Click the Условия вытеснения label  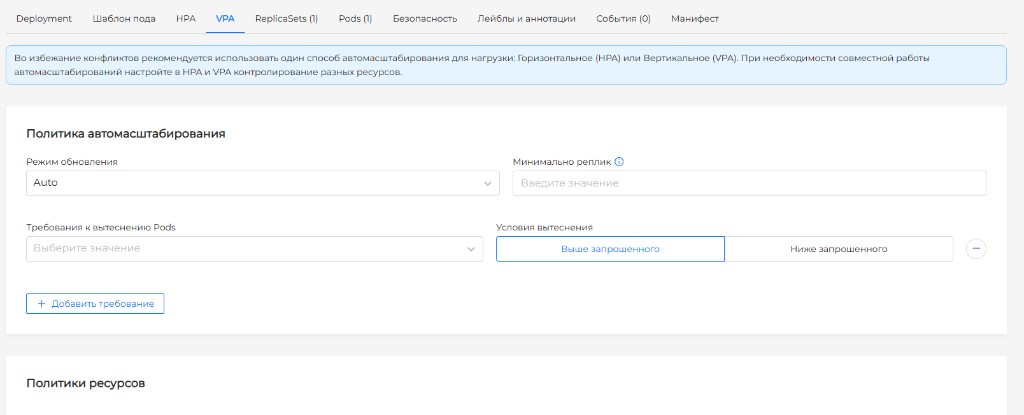544,227
